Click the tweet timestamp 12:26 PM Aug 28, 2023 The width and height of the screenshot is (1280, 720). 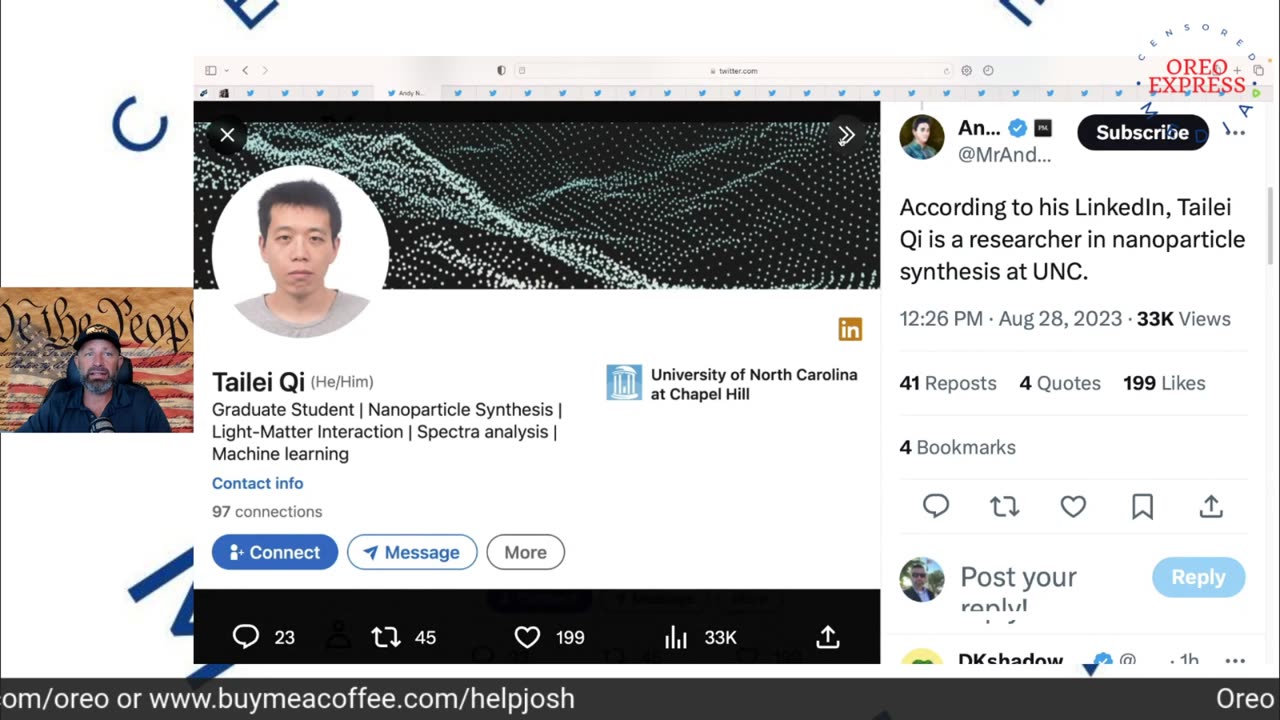point(1010,319)
